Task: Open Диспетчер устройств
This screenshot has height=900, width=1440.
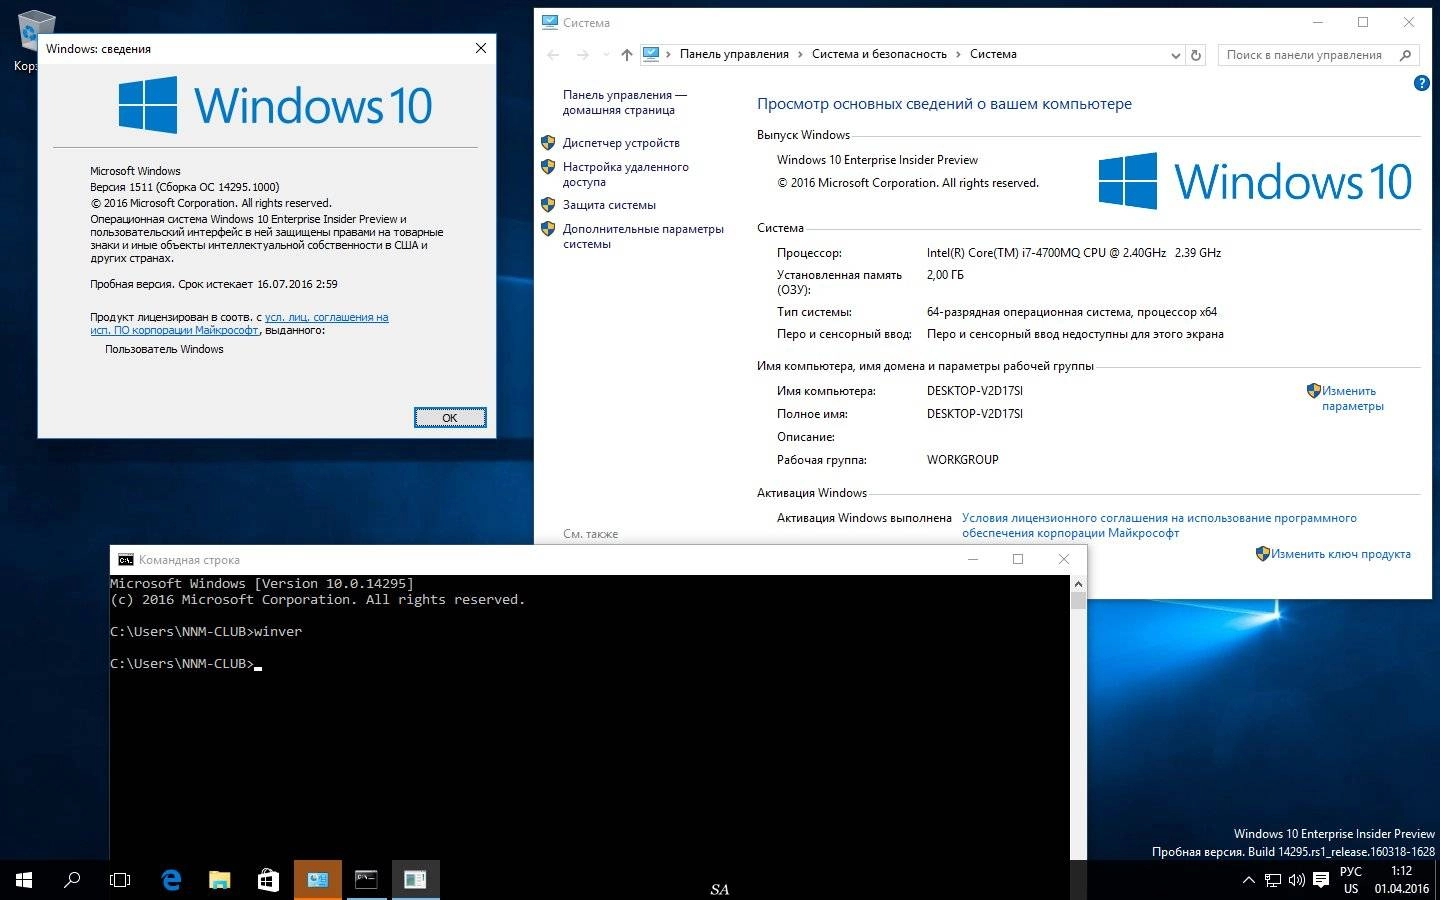Action: [621, 143]
